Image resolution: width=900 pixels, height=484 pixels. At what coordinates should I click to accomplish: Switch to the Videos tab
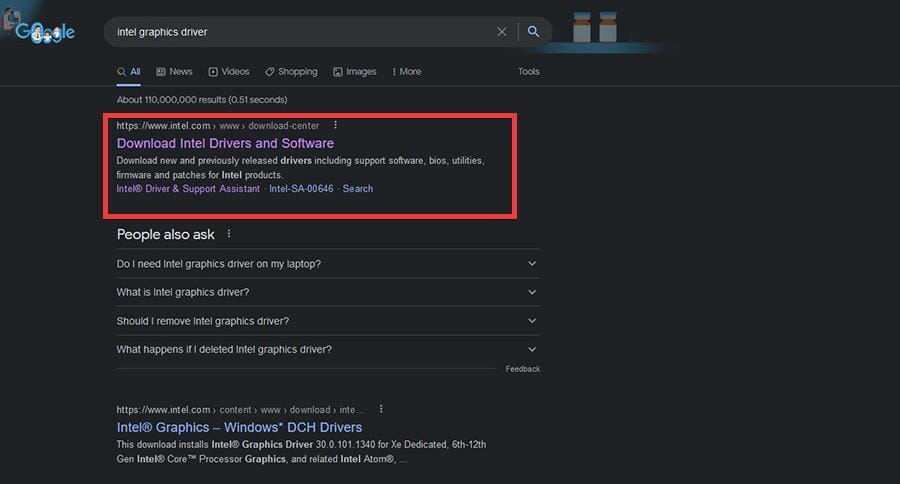click(229, 72)
